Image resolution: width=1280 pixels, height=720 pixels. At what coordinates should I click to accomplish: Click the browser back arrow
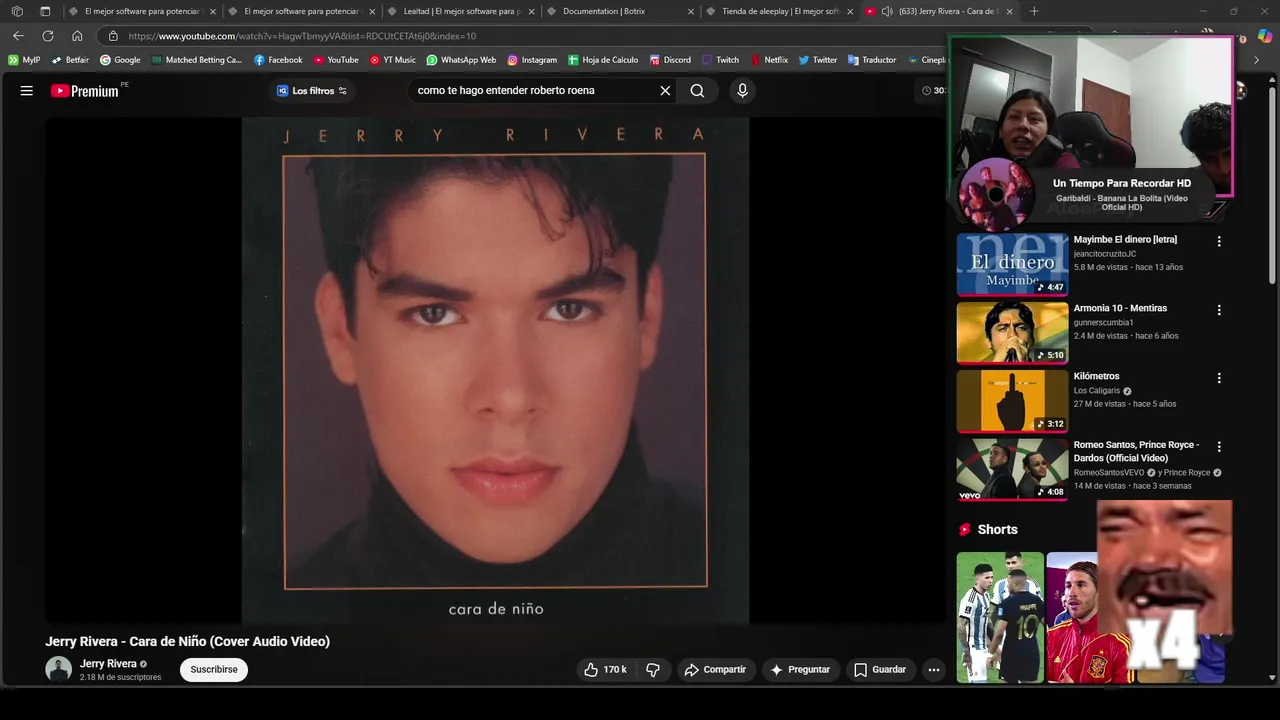coord(18,36)
